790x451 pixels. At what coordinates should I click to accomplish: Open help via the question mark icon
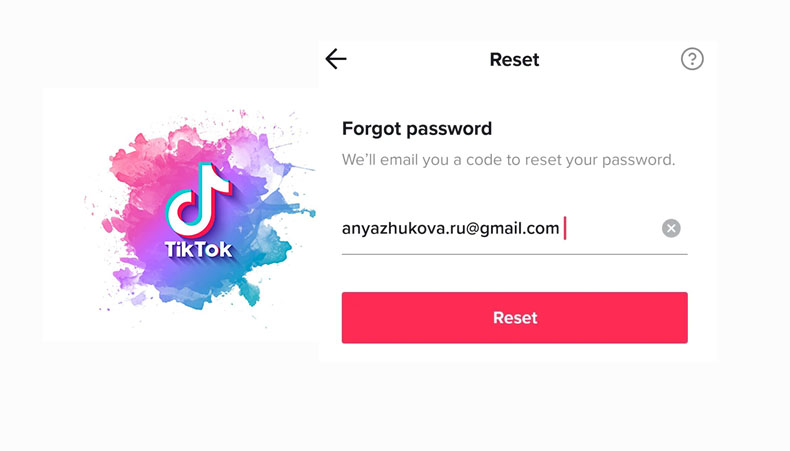click(692, 59)
